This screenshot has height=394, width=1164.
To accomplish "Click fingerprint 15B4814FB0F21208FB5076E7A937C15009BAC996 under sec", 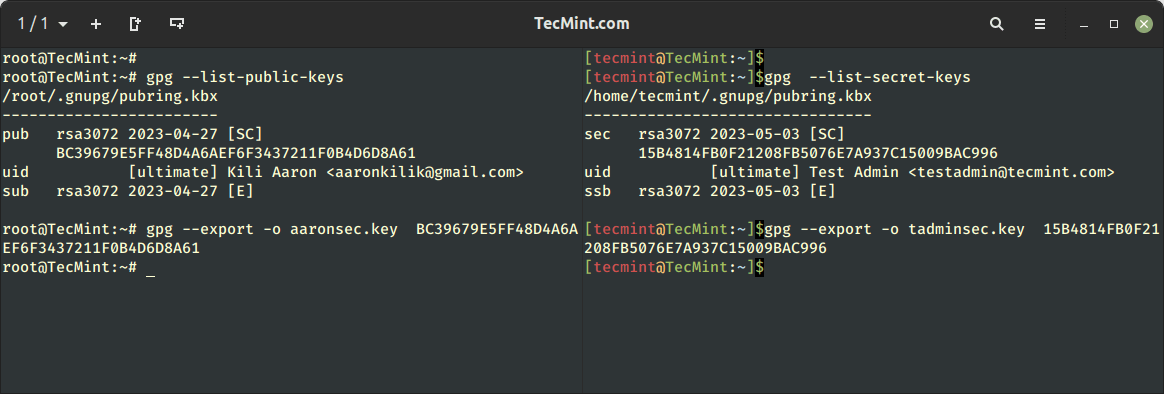I will (818, 153).
